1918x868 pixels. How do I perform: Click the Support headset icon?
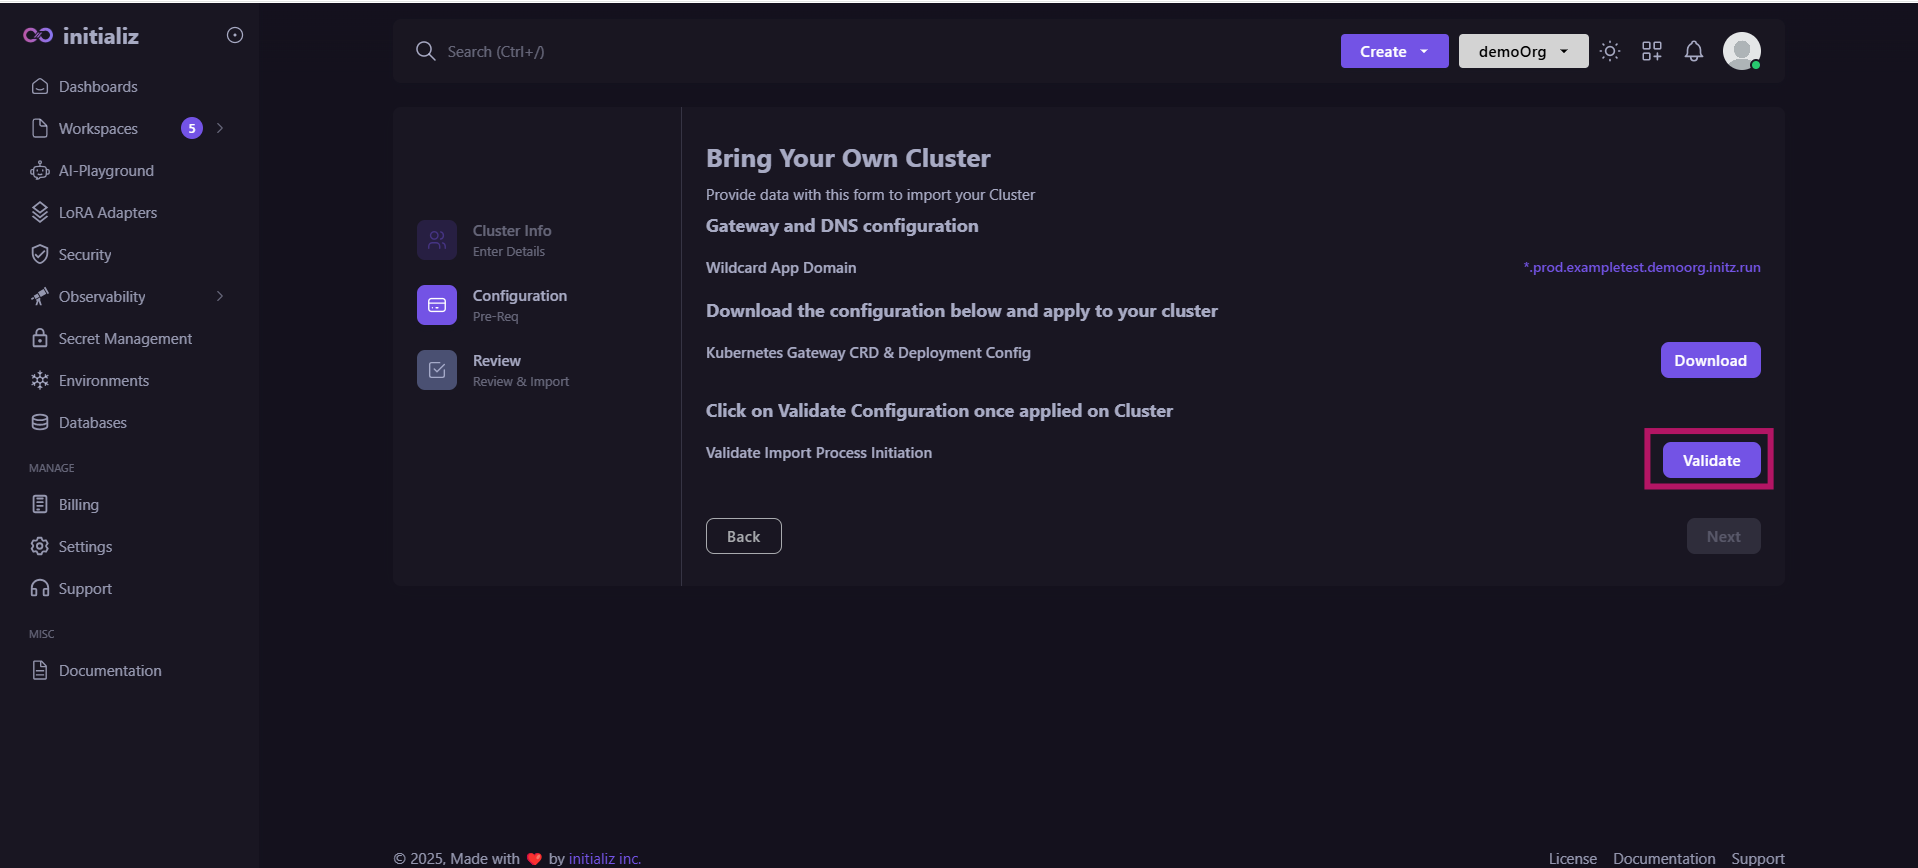[40, 589]
